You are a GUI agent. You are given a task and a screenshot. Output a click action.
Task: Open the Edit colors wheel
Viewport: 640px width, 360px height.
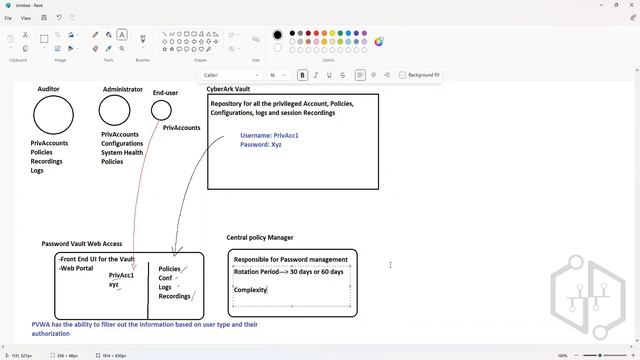(379, 42)
